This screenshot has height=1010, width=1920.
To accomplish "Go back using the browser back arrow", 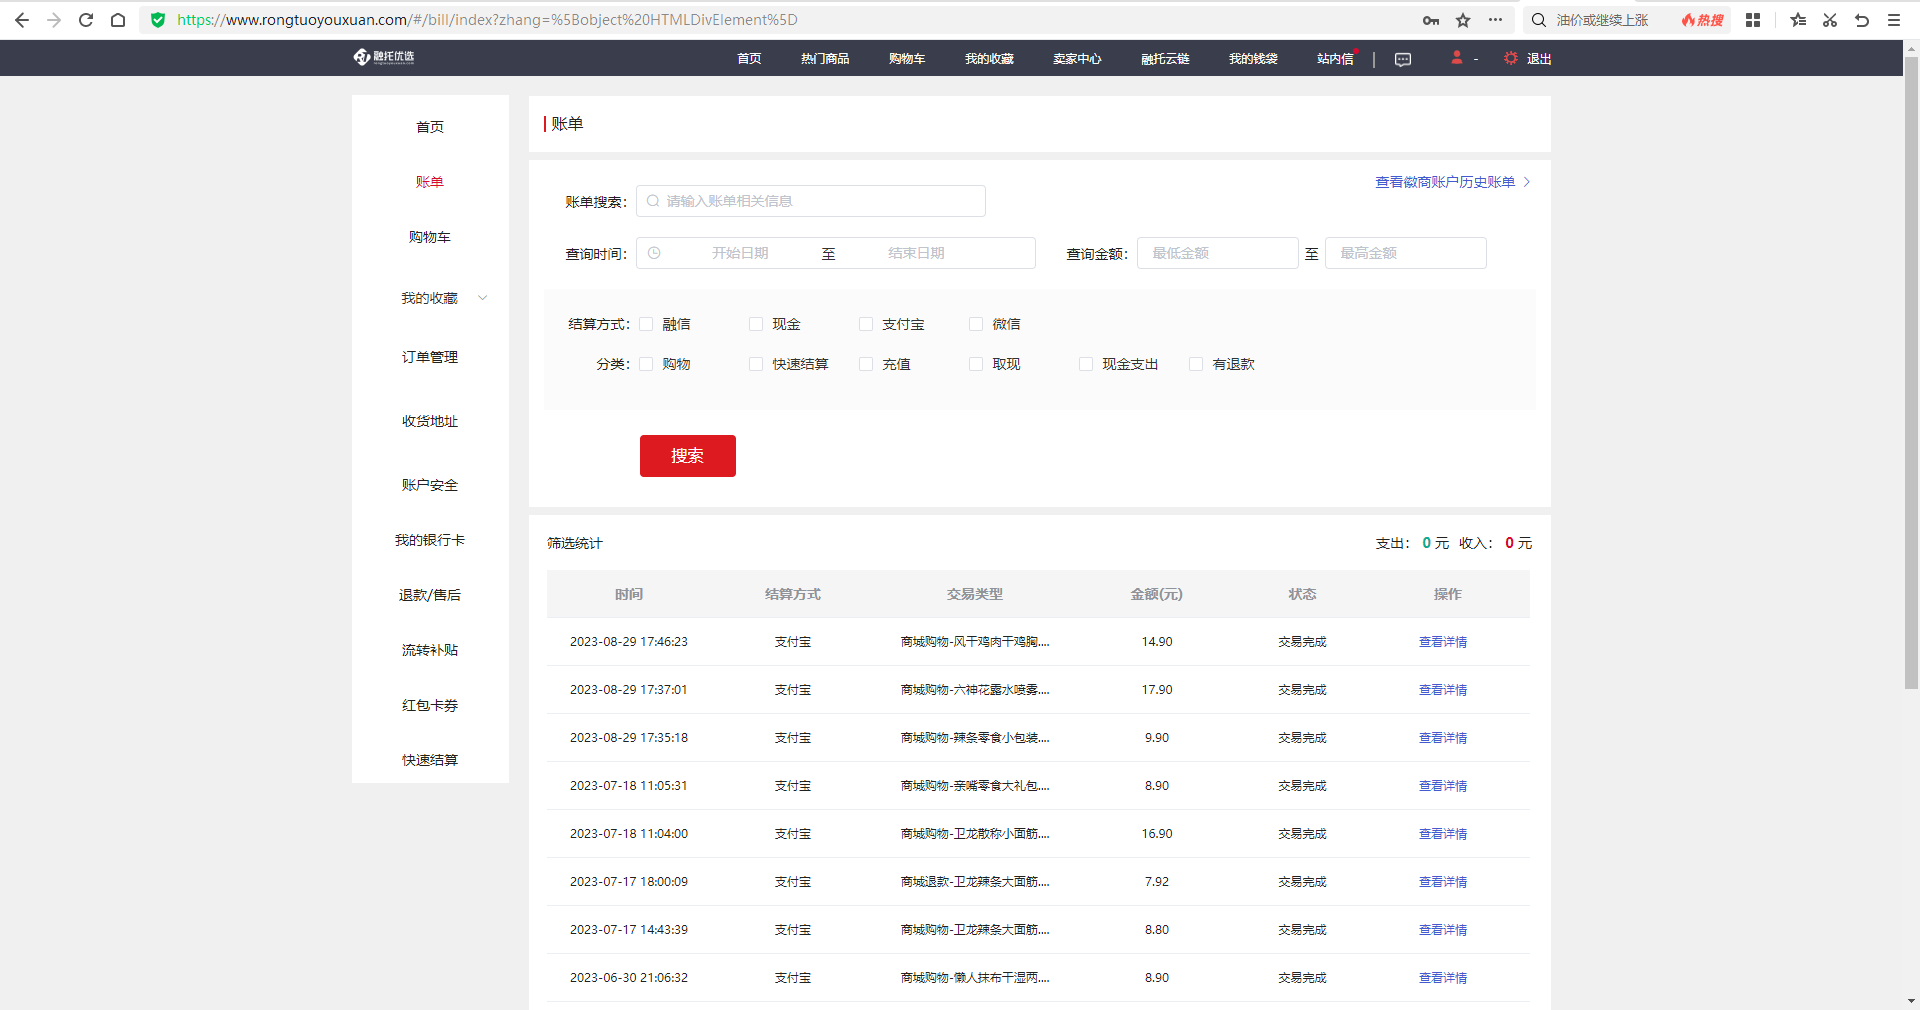I will coord(22,20).
